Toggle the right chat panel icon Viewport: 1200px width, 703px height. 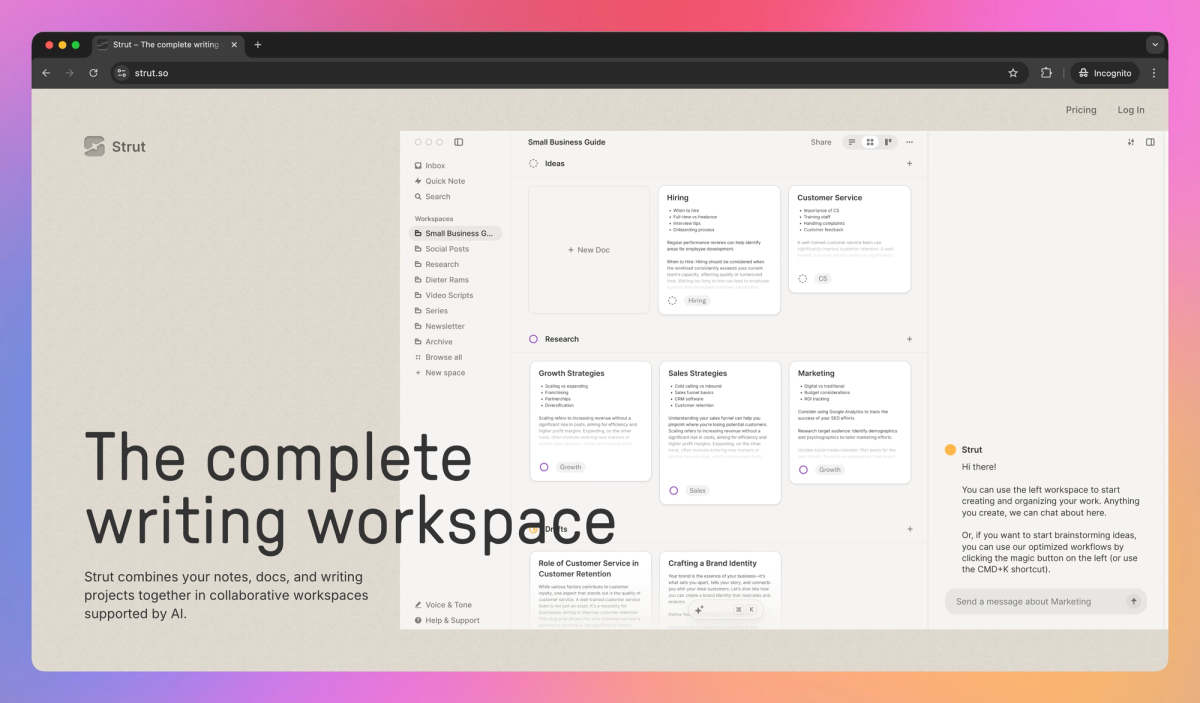(x=1150, y=142)
